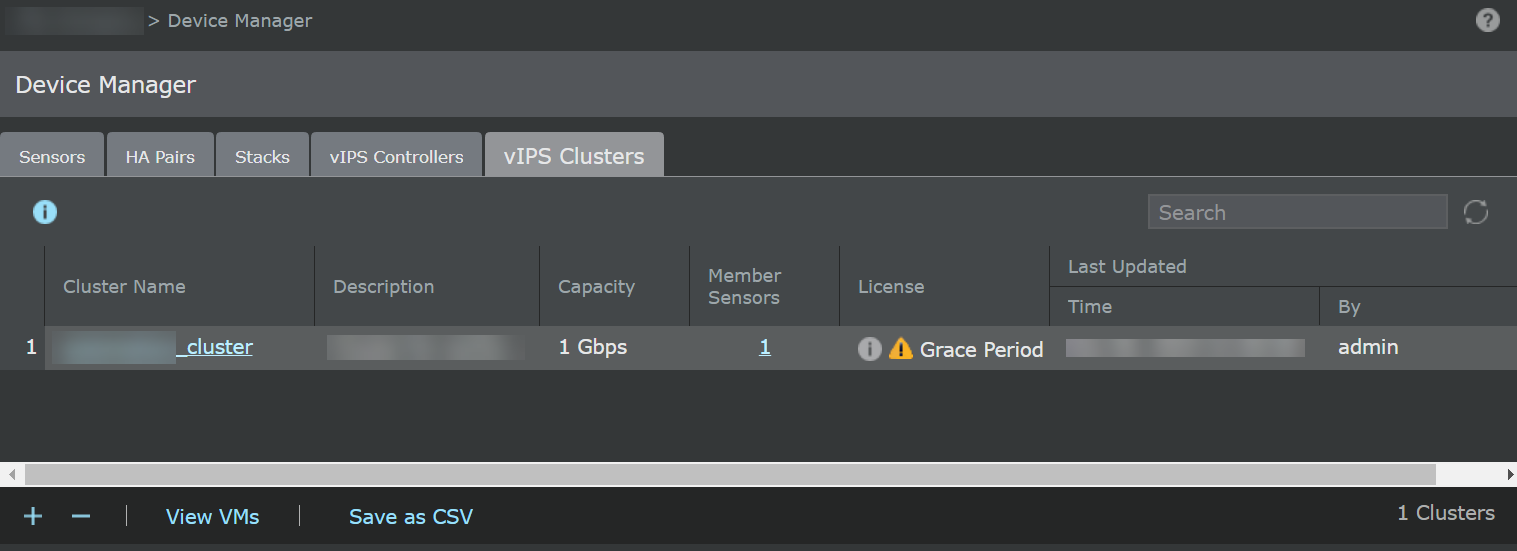Sort by Member Sensors column header

click(x=764, y=286)
